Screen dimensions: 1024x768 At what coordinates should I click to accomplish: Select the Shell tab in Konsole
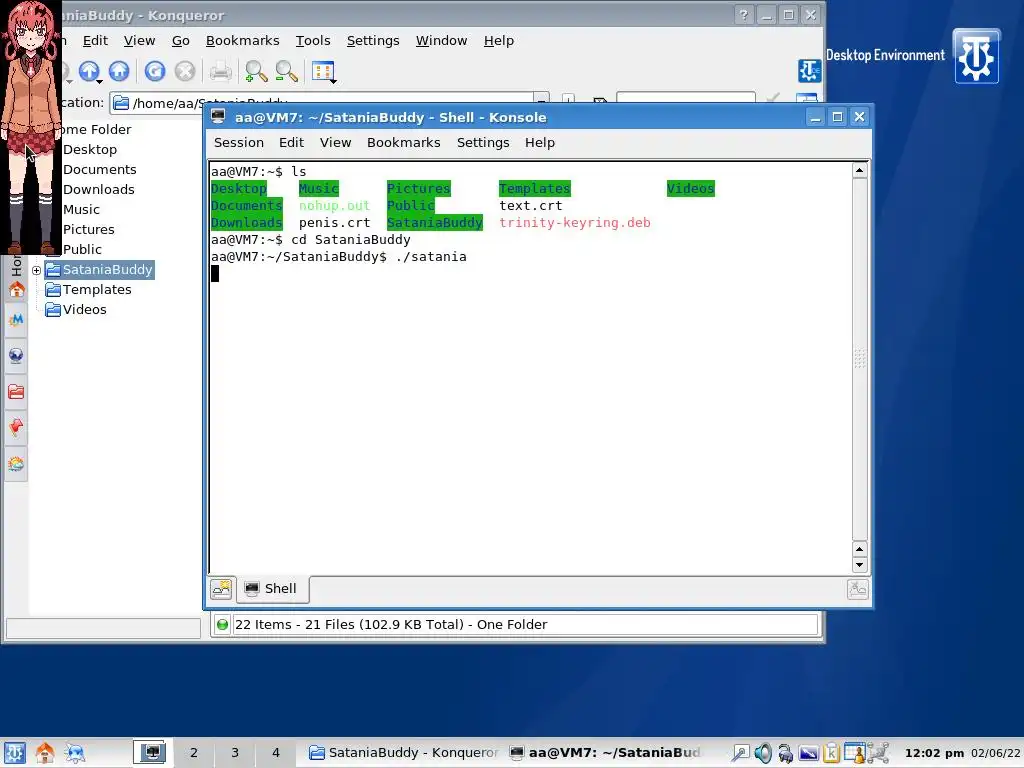[272, 589]
